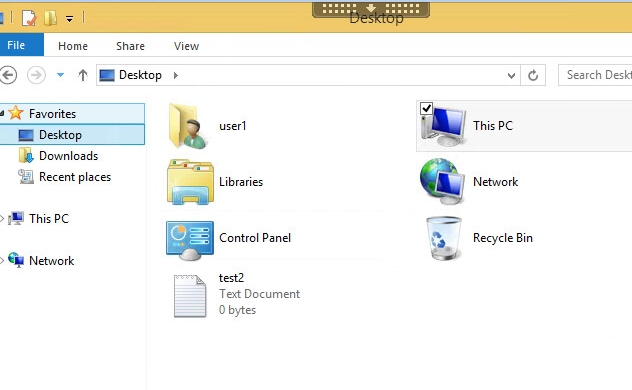Viewport: 632px width, 390px height.
Task: Open the File menu tab
Action: click(22, 45)
